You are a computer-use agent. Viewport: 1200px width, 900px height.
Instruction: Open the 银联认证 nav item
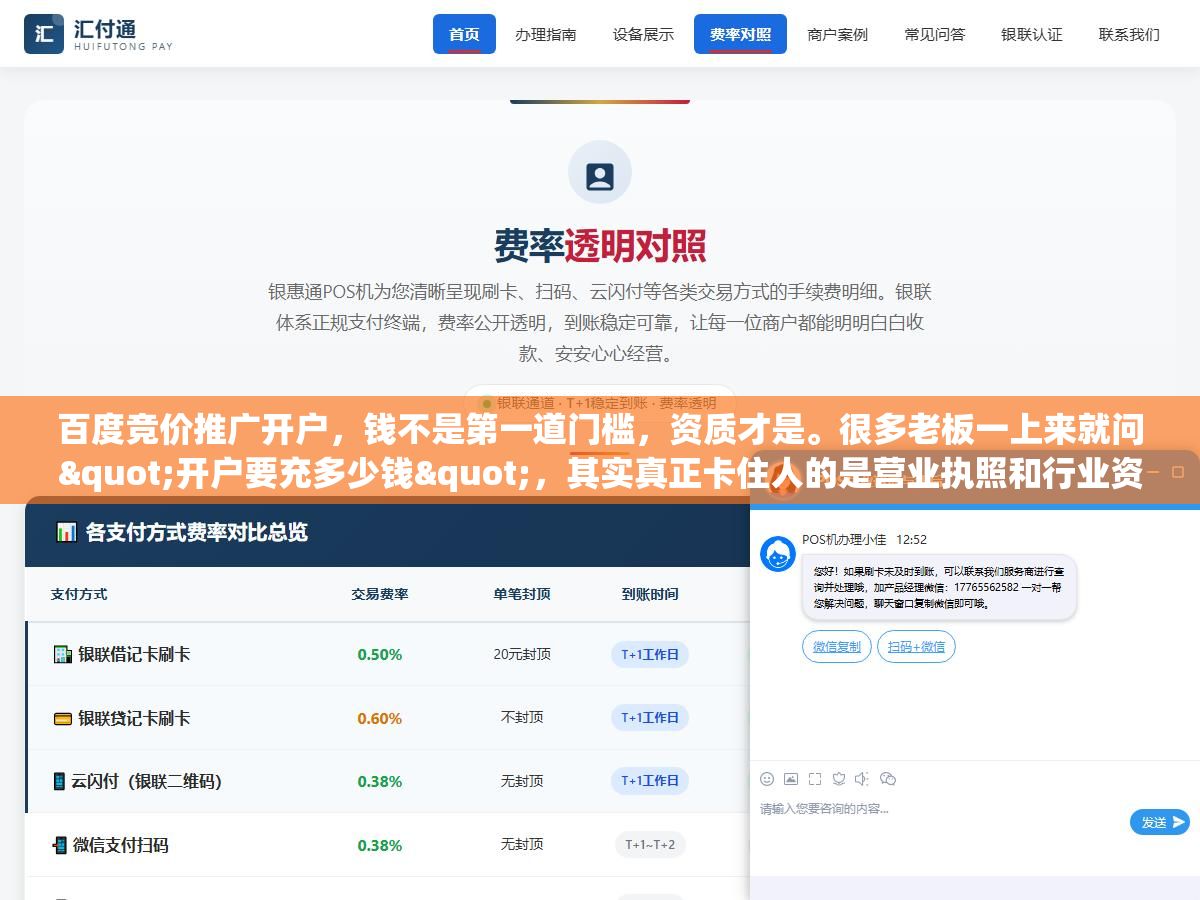[1032, 34]
